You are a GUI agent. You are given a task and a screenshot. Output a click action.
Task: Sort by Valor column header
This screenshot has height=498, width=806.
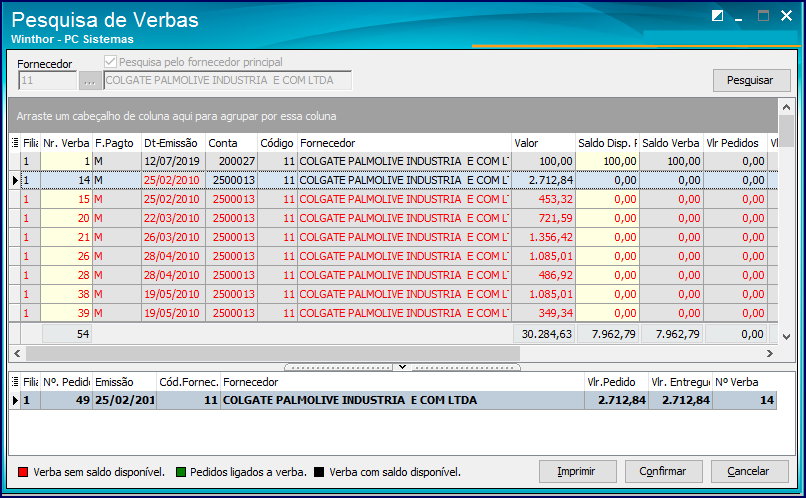pyautogui.click(x=543, y=143)
